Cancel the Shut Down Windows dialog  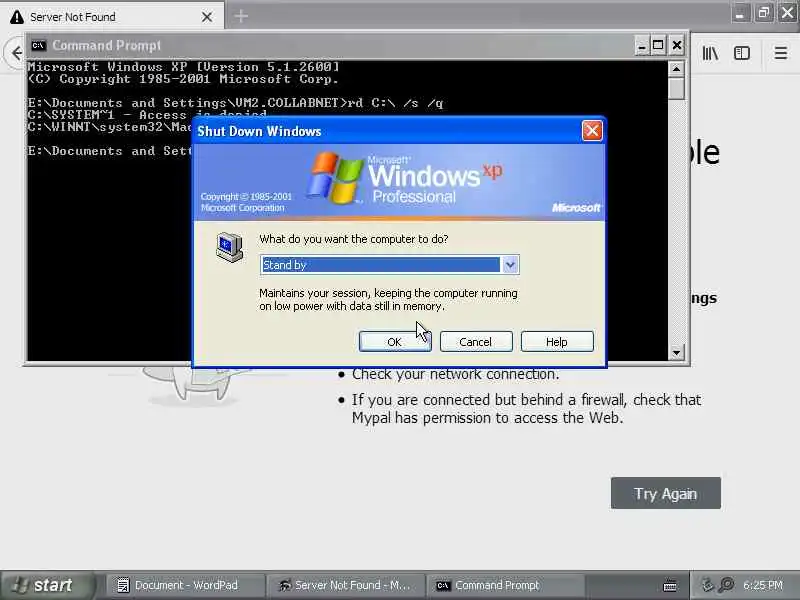pyautogui.click(x=476, y=341)
